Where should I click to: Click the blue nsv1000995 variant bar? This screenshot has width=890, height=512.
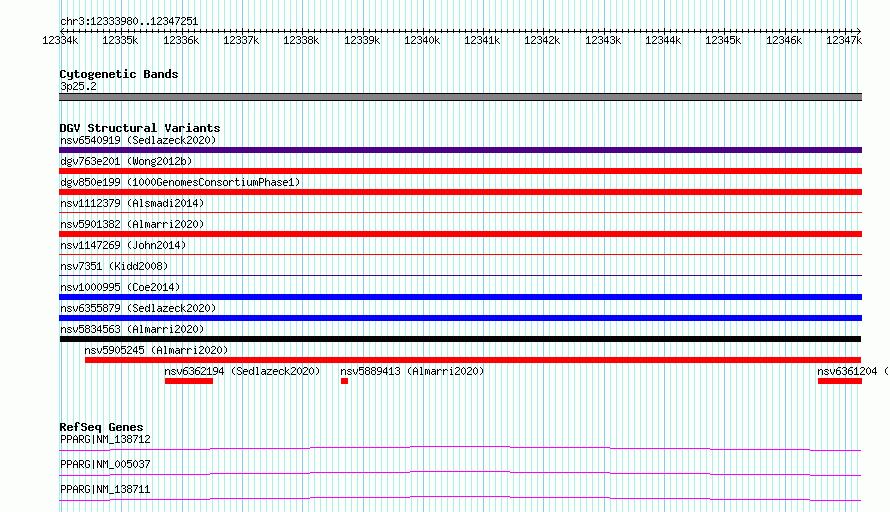pos(460,297)
